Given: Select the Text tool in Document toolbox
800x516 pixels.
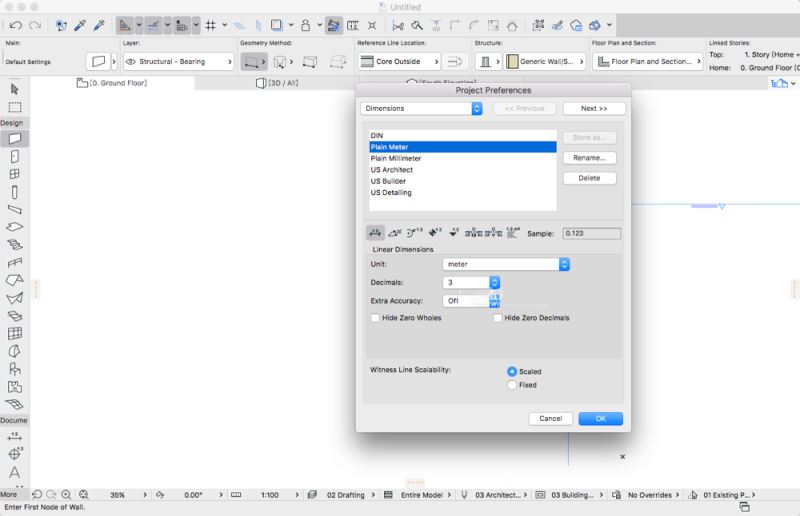Looking at the screenshot, I should (15, 472).
